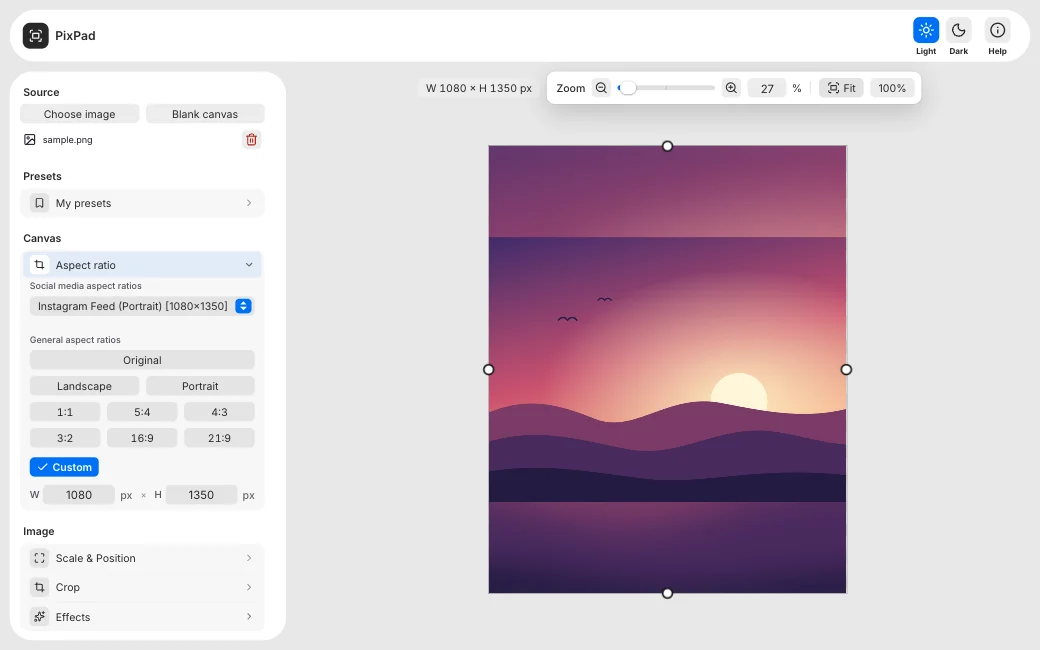Choose Portrait orientation

point(200,386)
